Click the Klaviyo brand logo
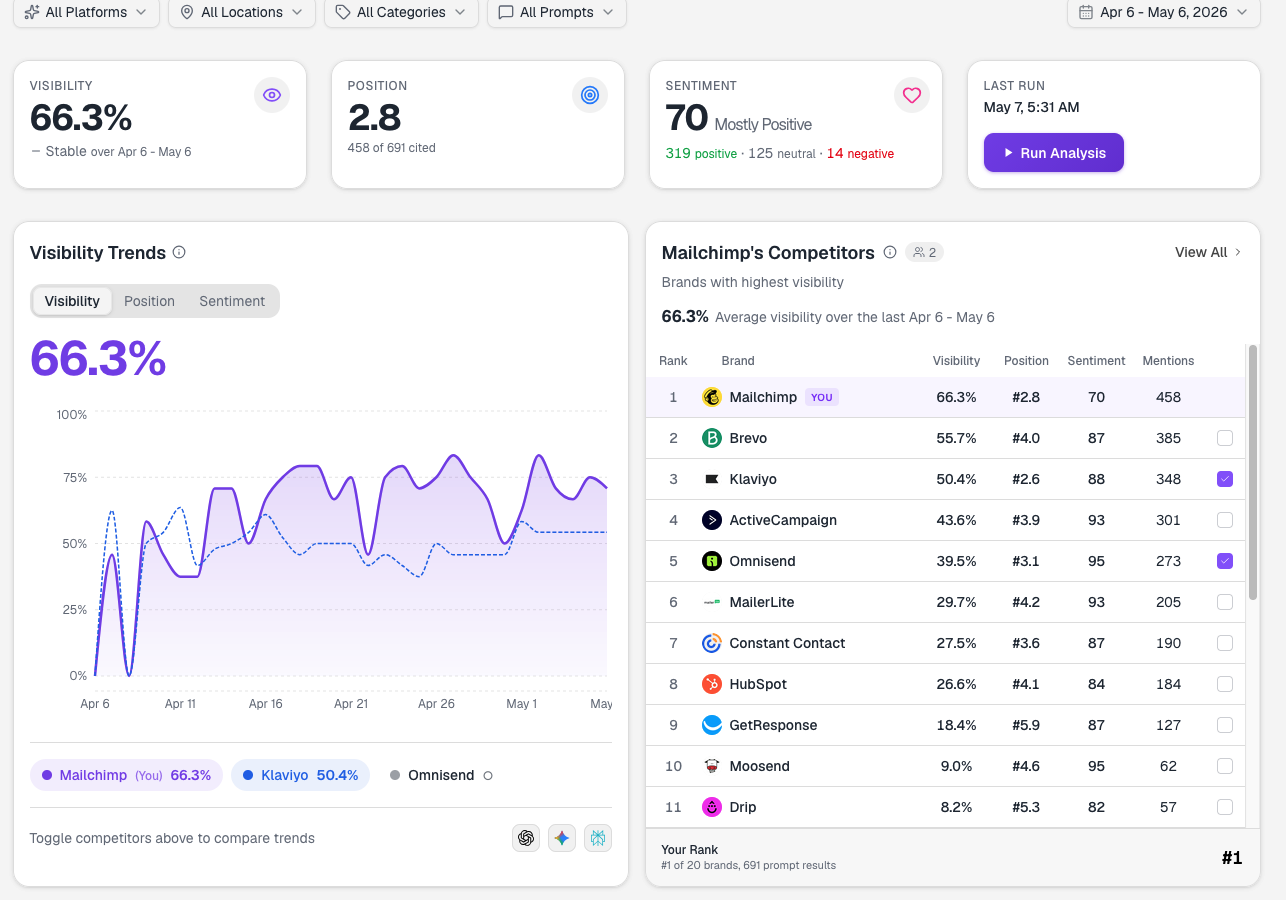Viewport: 1286px width, 900px height. [x=712, y=479]
